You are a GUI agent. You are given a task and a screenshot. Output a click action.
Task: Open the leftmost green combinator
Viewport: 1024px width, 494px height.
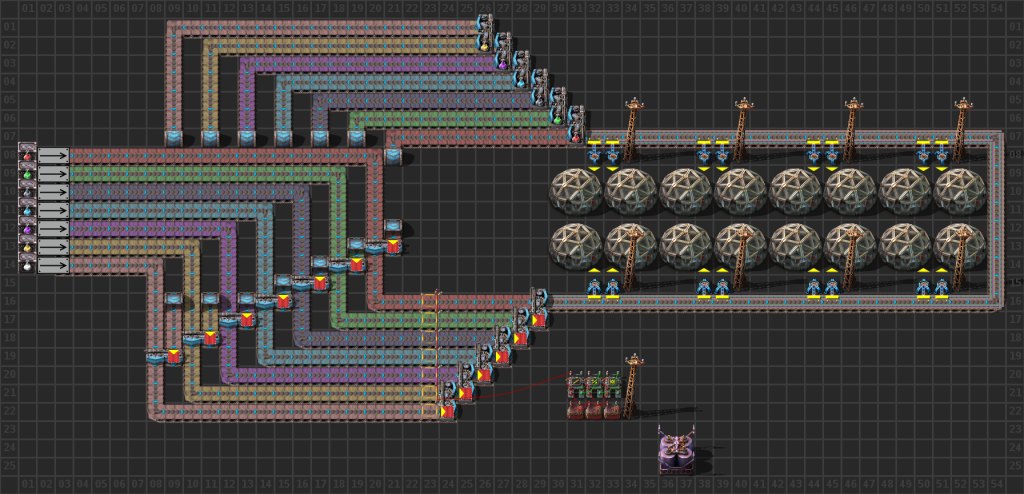[576, 384]
